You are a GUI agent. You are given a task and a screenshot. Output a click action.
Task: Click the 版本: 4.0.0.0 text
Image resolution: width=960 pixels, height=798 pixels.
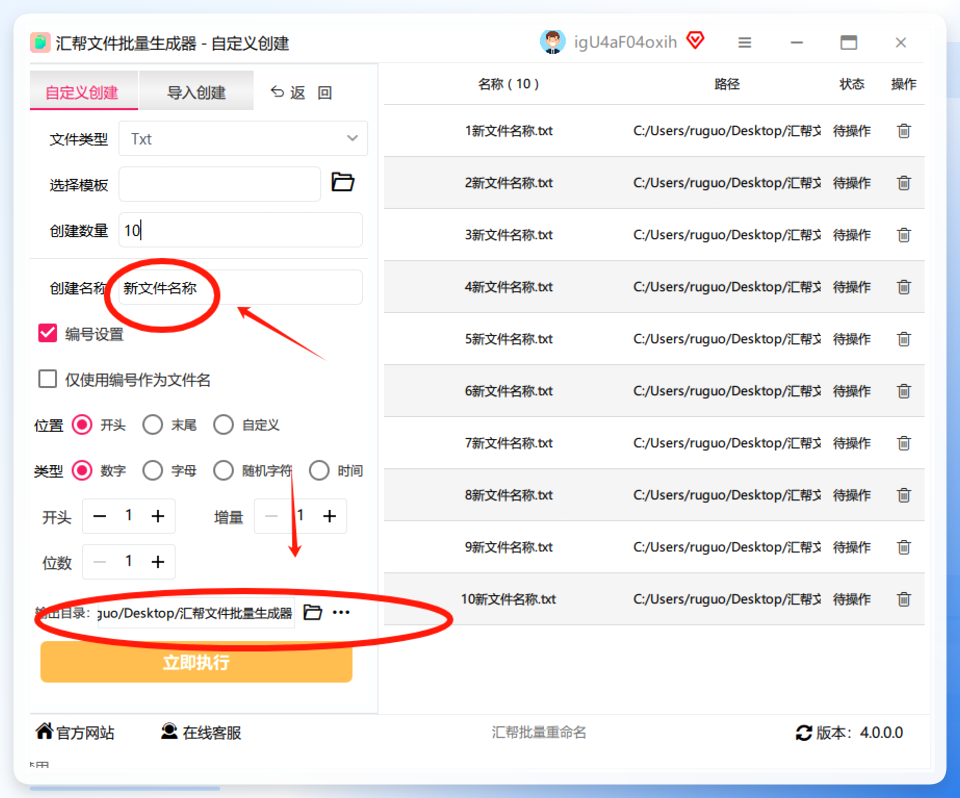tap(860, 732)
